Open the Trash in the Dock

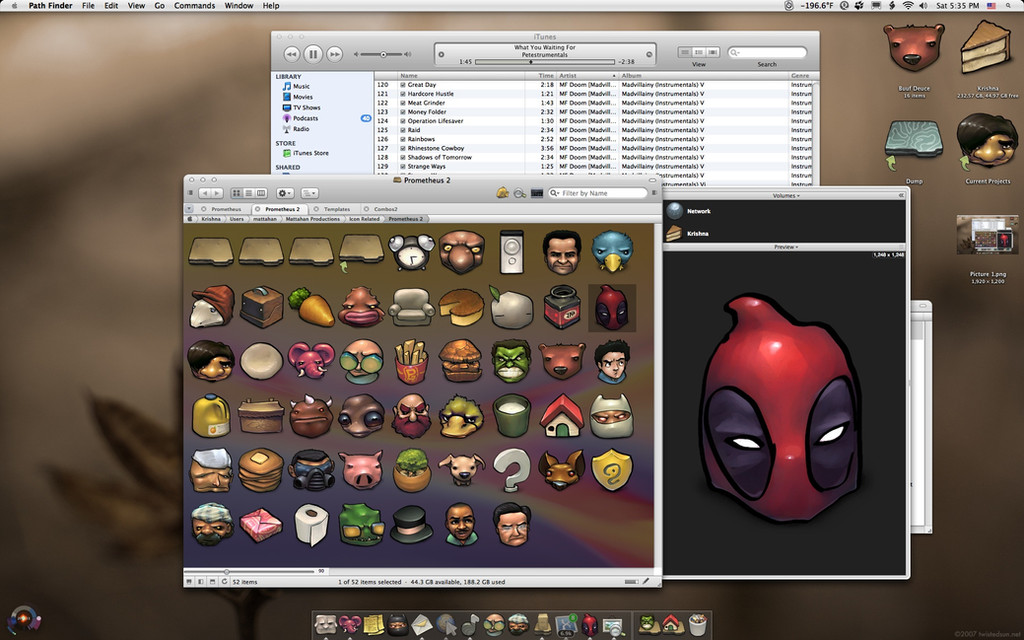[x=697, y=624]
